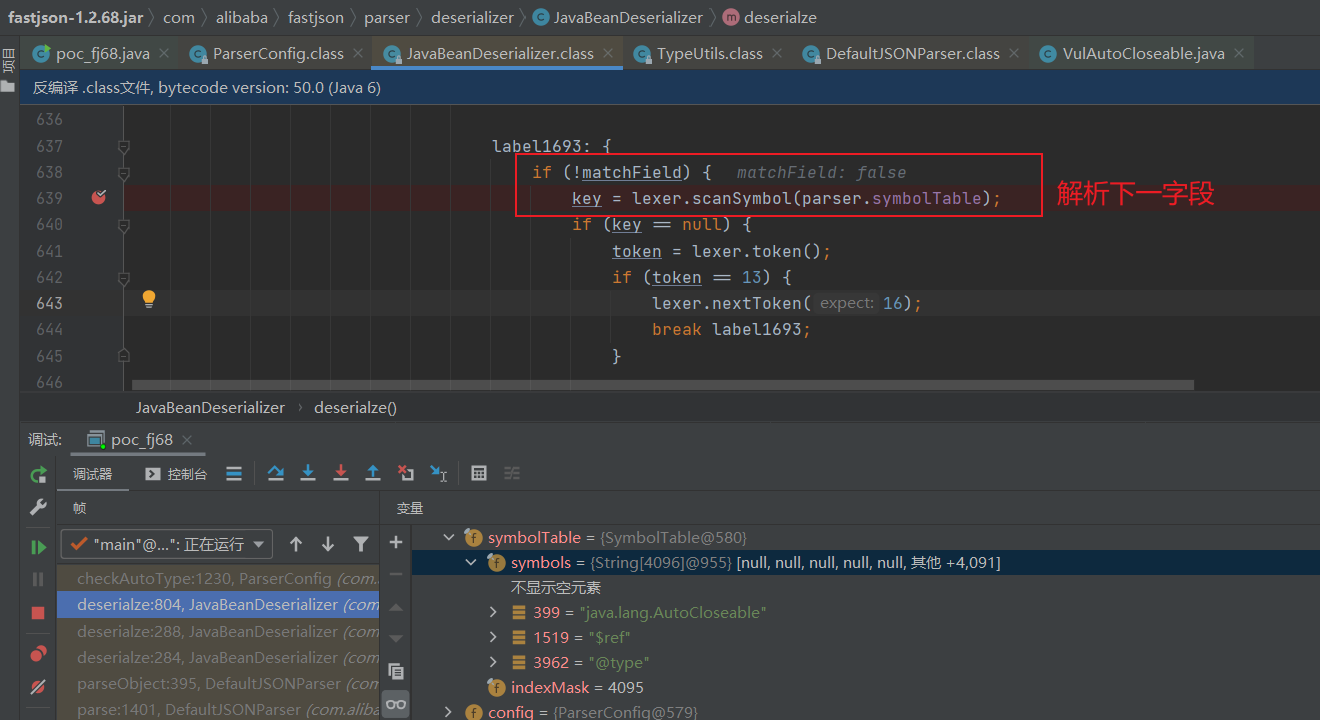
Task: Collapse the symbols array node
Action: [471, 562]
